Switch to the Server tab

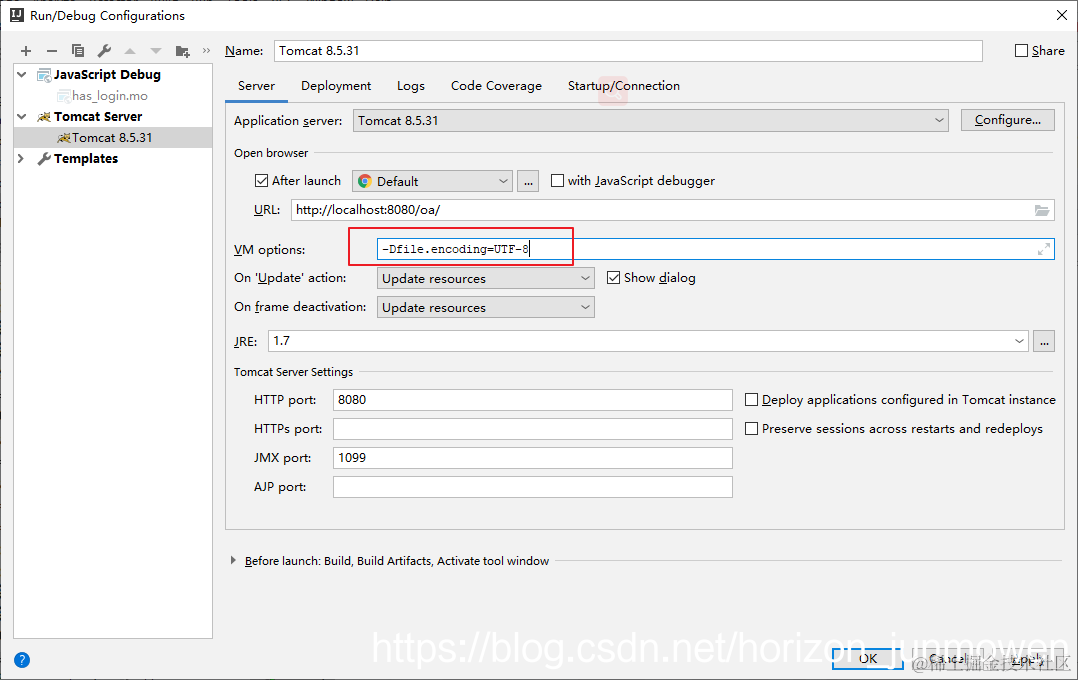tap(256, 86)
